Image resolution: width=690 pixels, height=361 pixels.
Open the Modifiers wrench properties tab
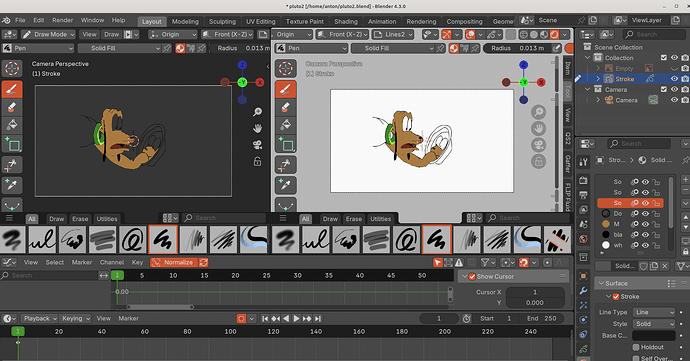584,291
